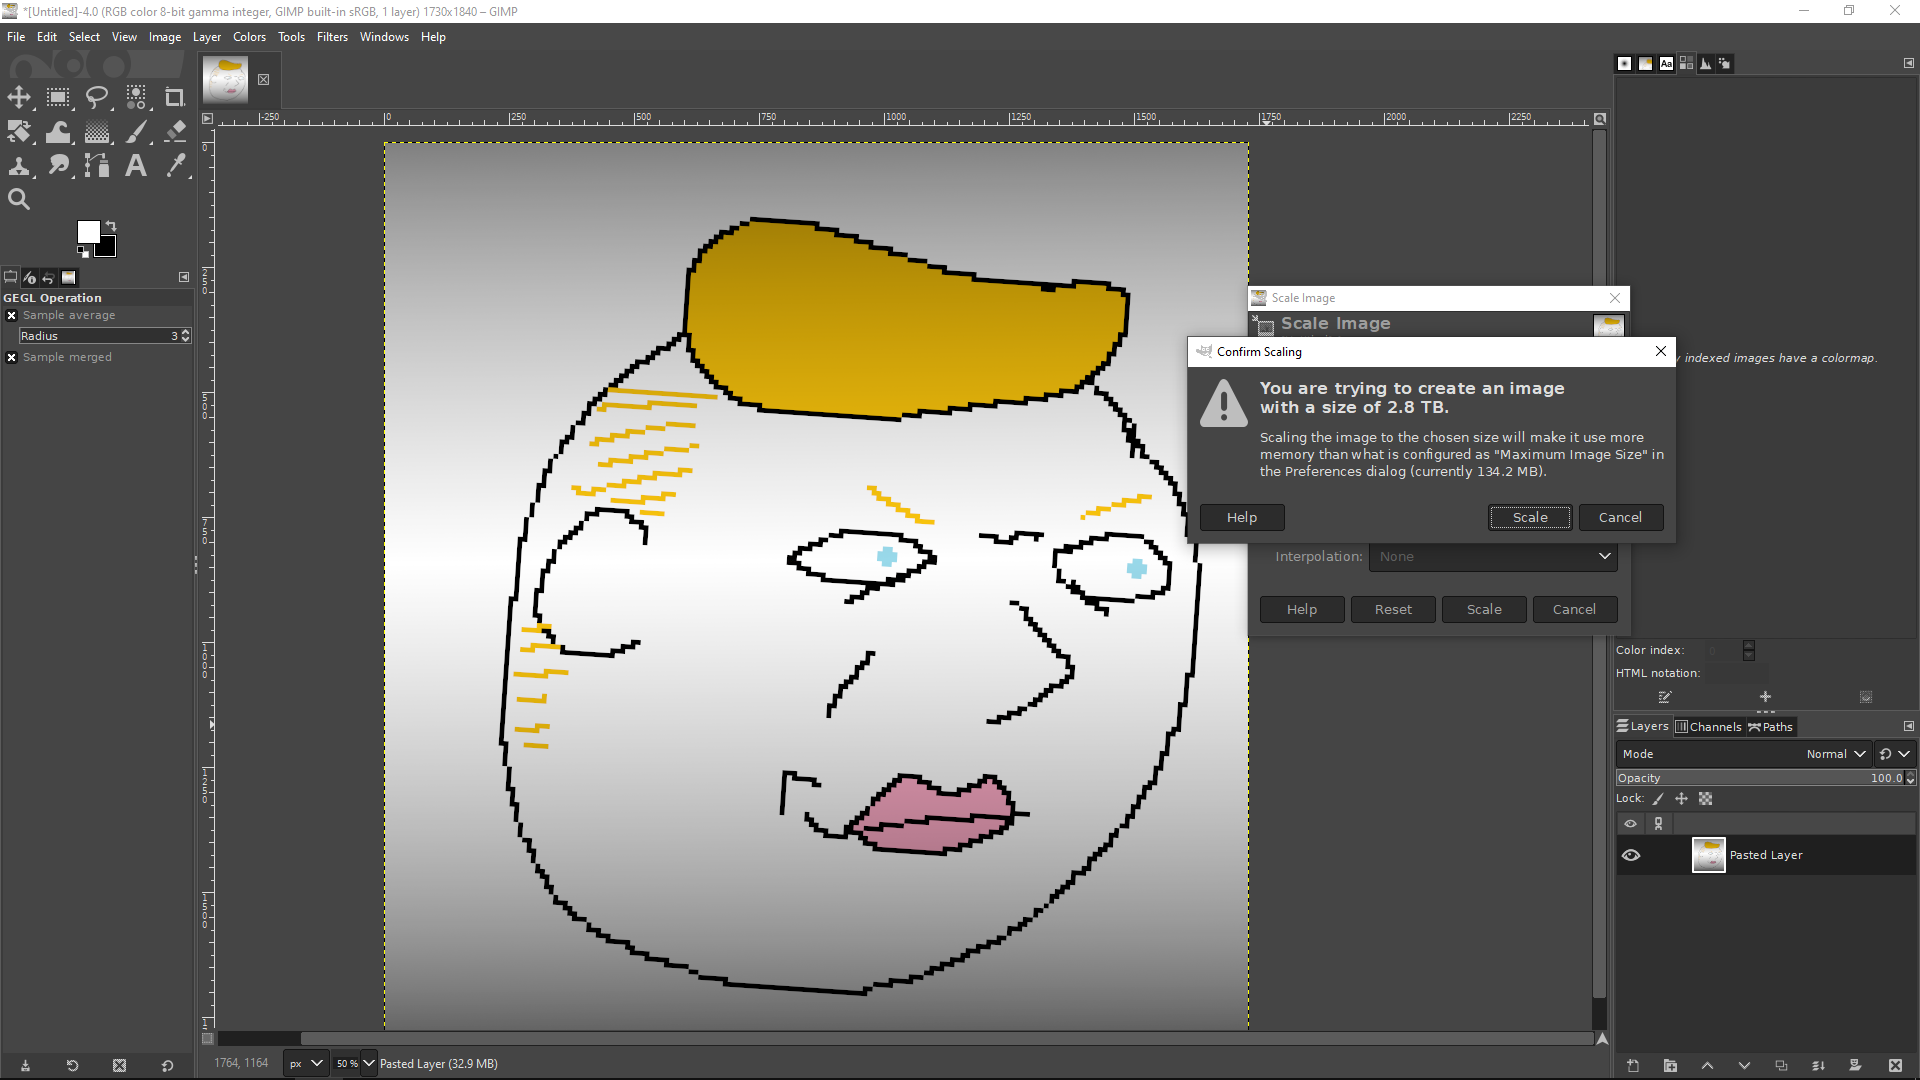This screenshot has width=1920, height=1080.
Task: Click Cancel in Confirm Scaling dialog
Action: tap(1619, 517)
